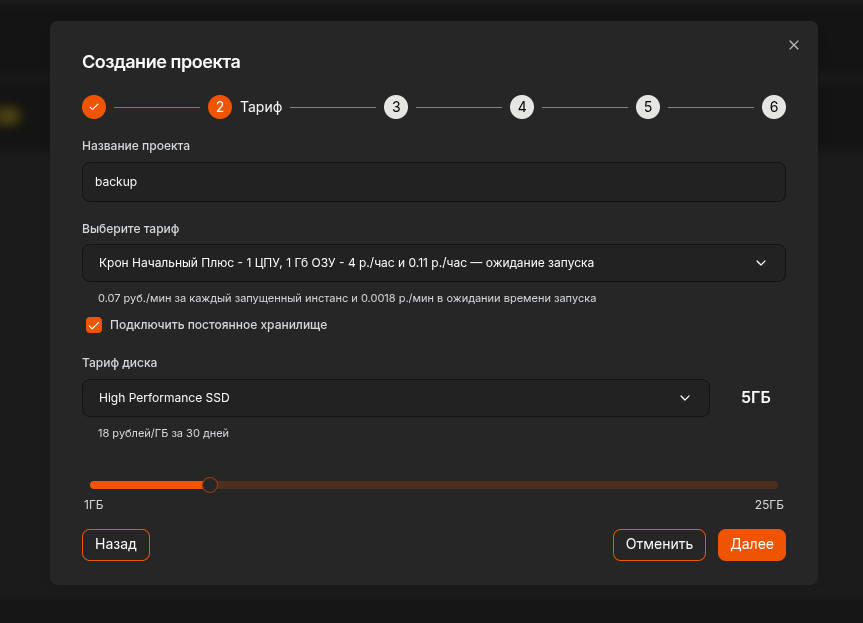Image resolution: width=863 pixels, height=623 pixels.
Task: Select the final step 6 indicator
Action: point(774,107)
